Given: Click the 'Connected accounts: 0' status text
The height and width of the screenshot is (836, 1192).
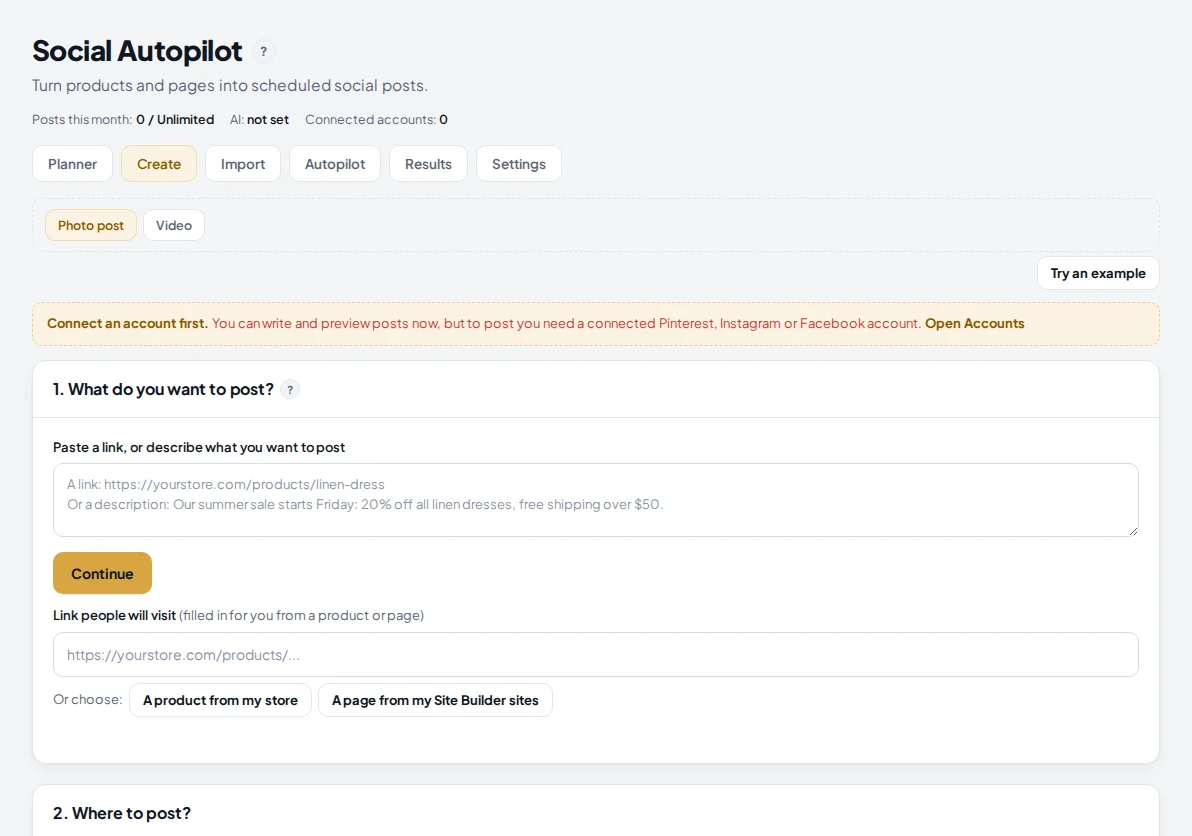Looking at the screenshot, I should 376,120.
